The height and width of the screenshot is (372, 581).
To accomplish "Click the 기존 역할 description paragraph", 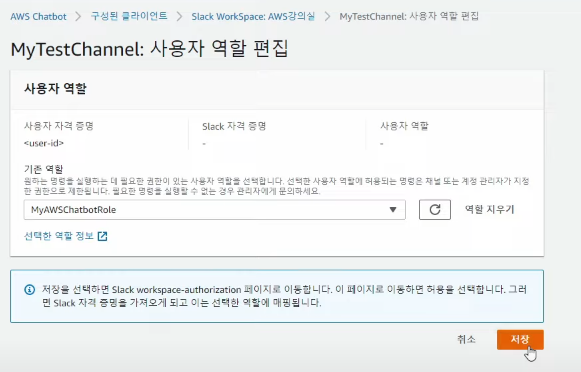I will [276, 186].
